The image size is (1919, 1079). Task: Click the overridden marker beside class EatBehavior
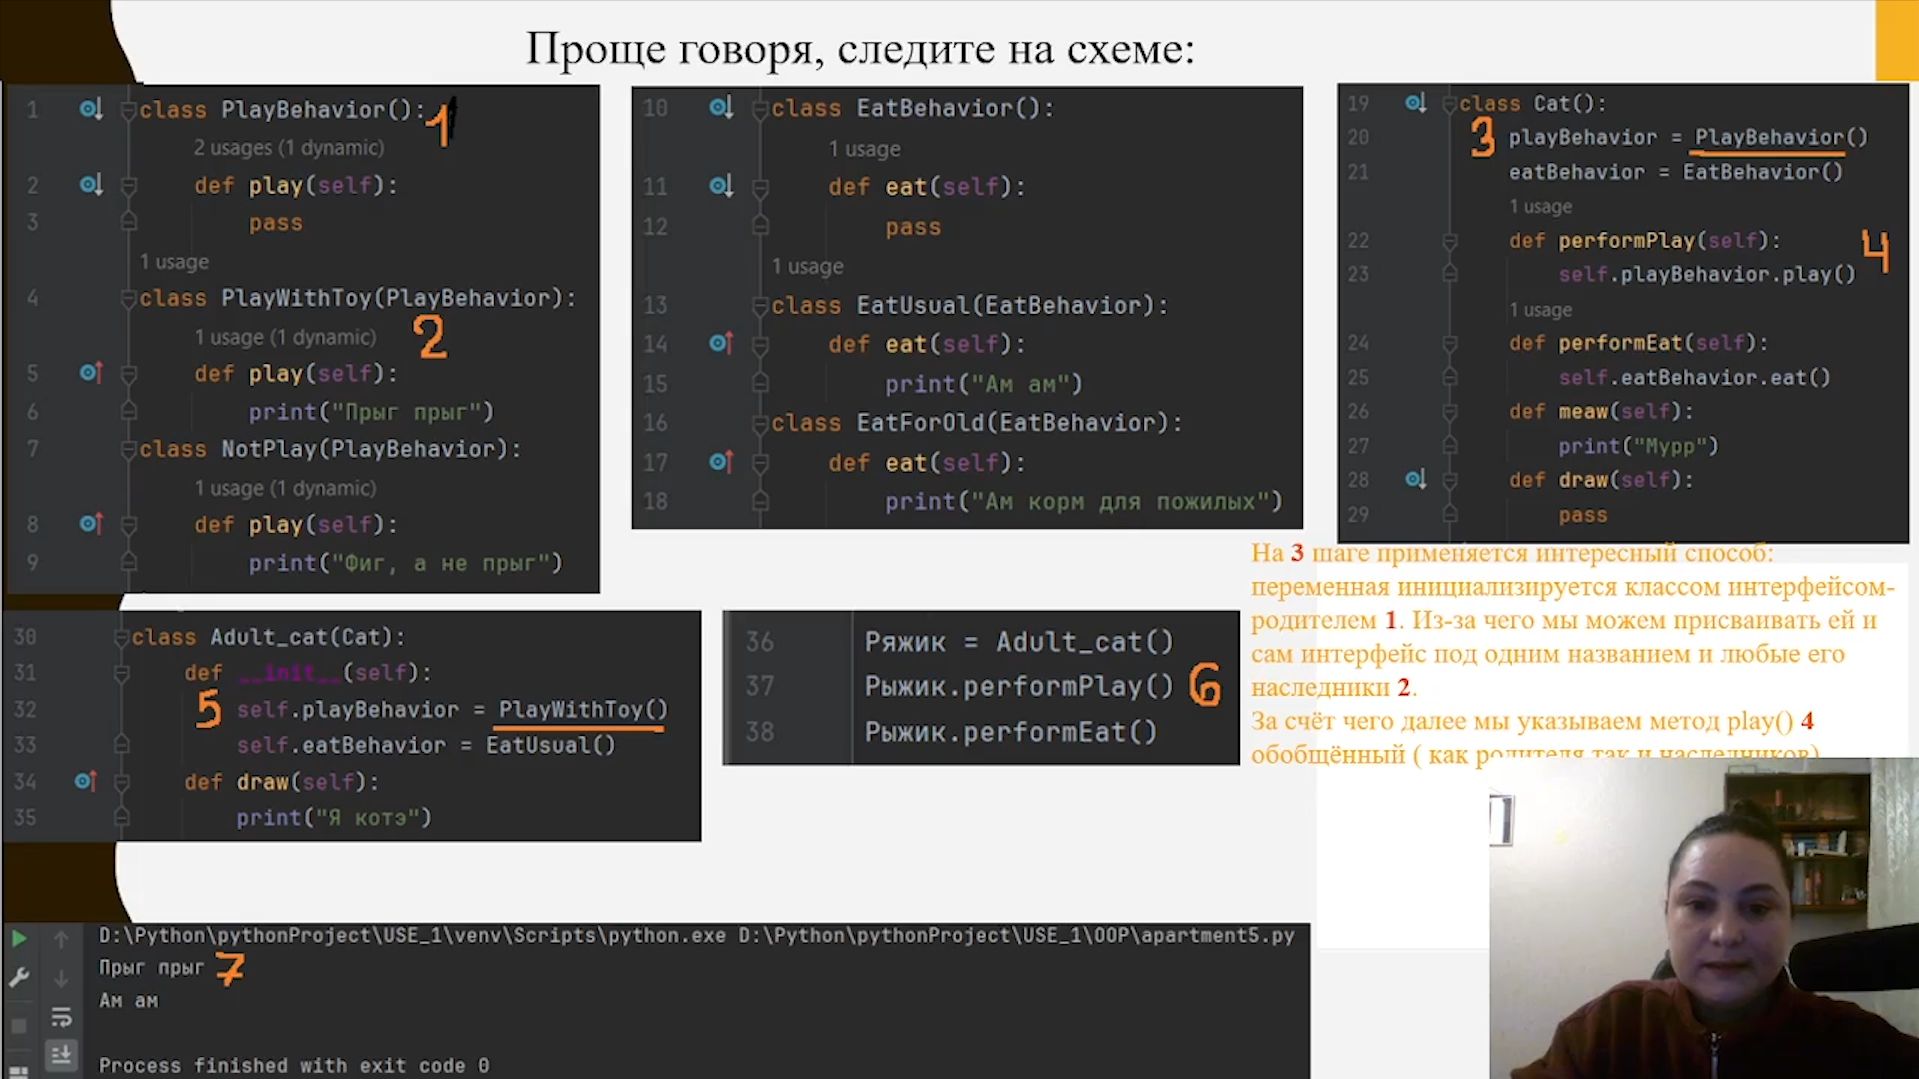[721, 107]
